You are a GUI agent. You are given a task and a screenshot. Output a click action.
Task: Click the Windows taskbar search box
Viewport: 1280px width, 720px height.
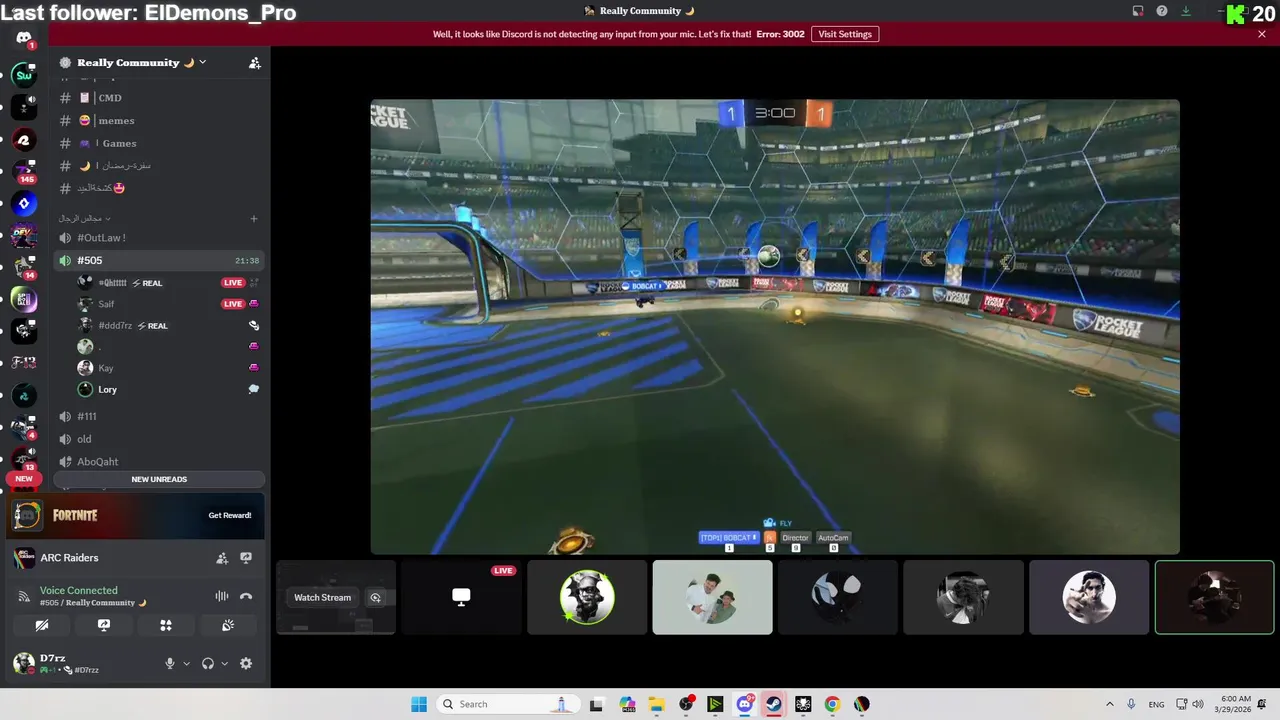pyautogui.click(x=507, y=704)
